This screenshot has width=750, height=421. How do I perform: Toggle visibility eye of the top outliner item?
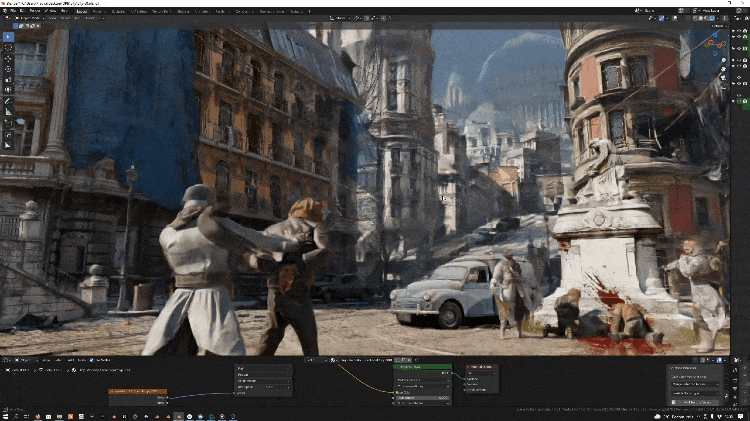click(739, 31)
